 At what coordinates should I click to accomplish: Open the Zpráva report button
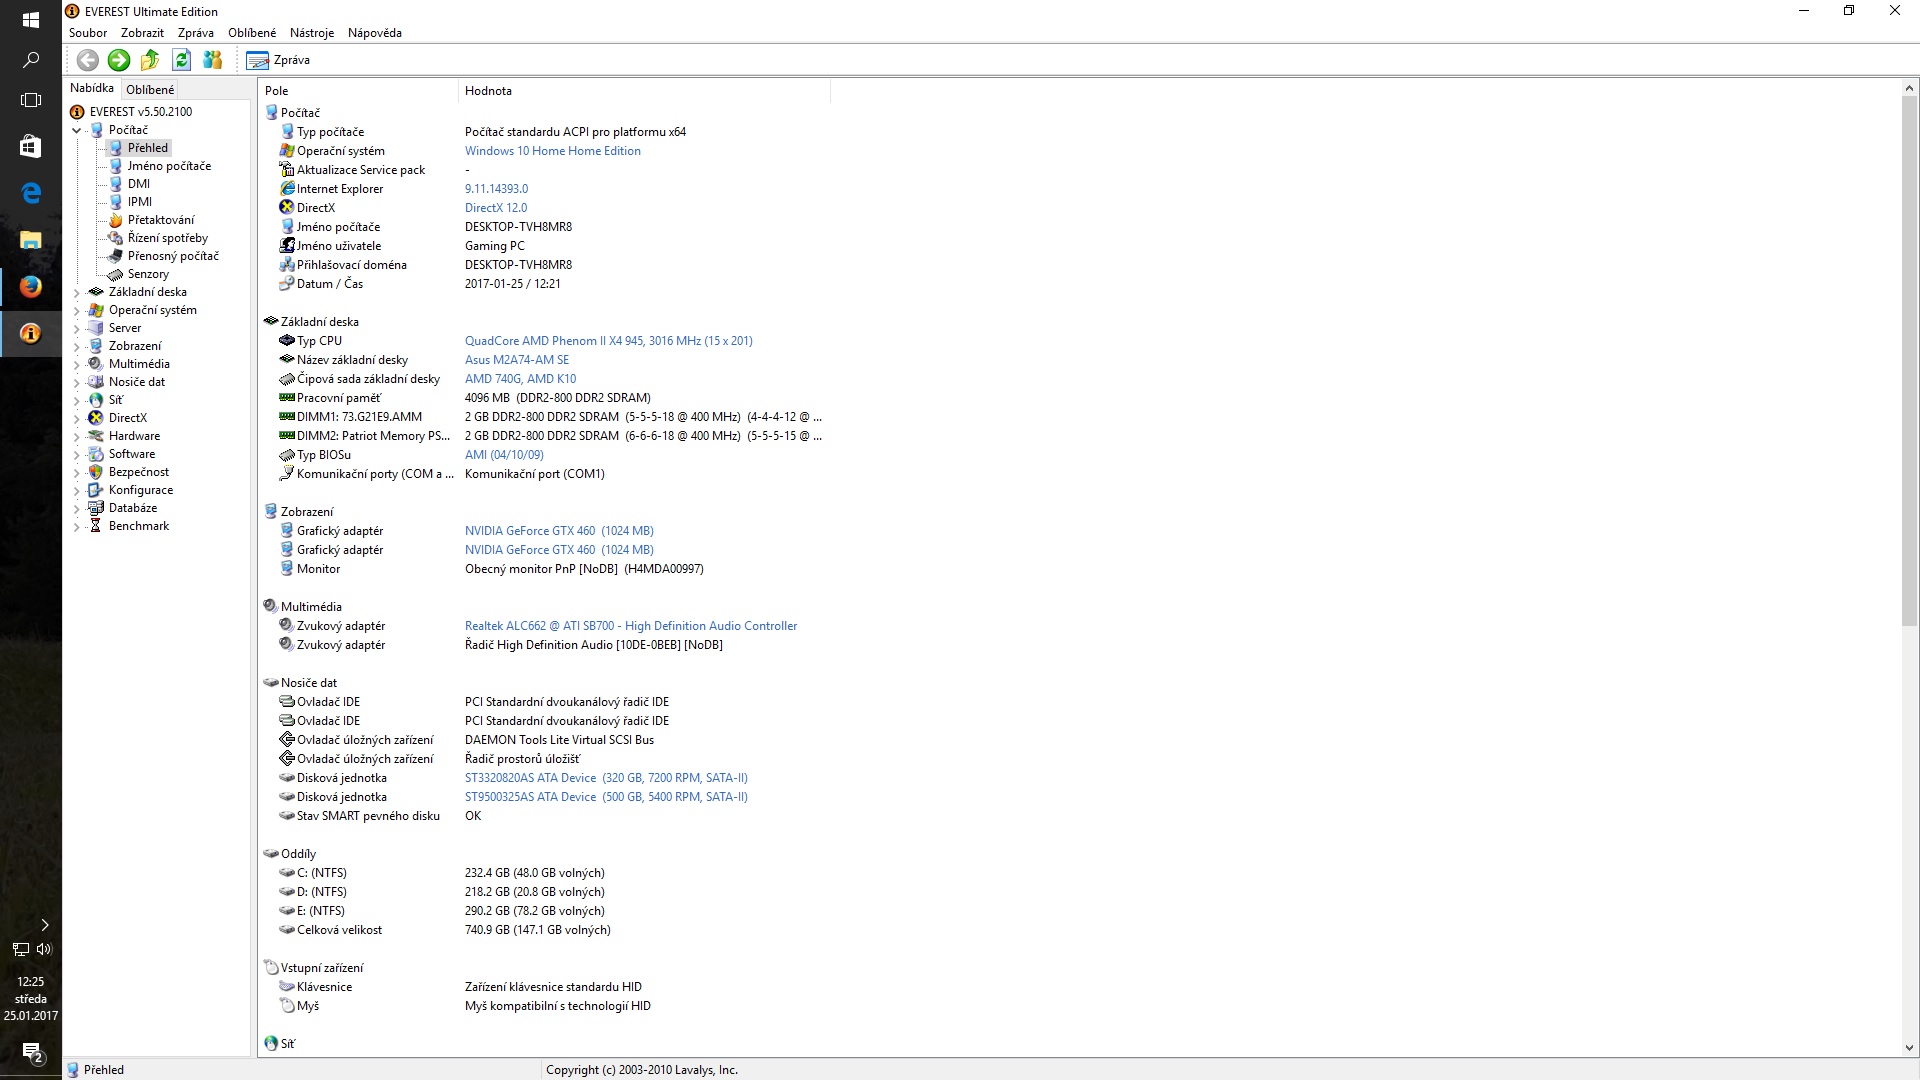279,60
